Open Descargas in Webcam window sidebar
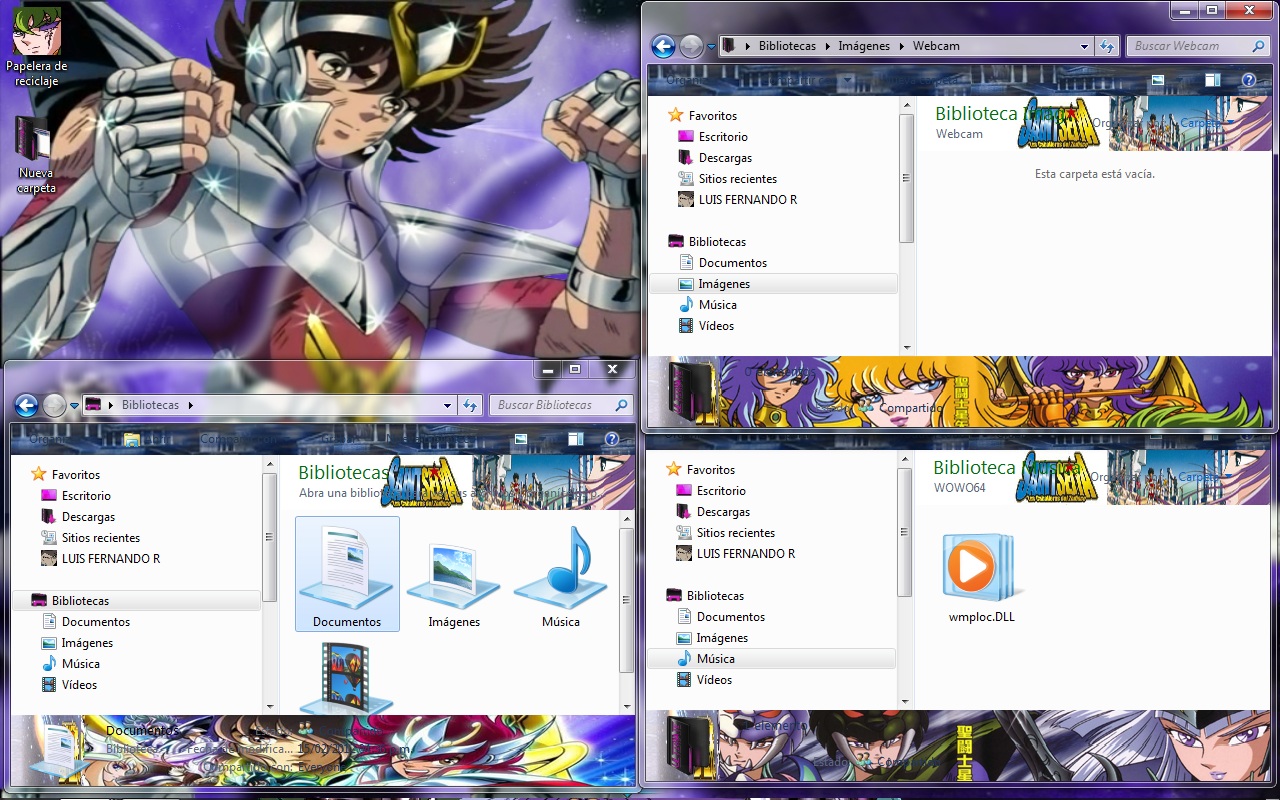The height and width of the screenshot is (800, 1280). tap(725, 158)
